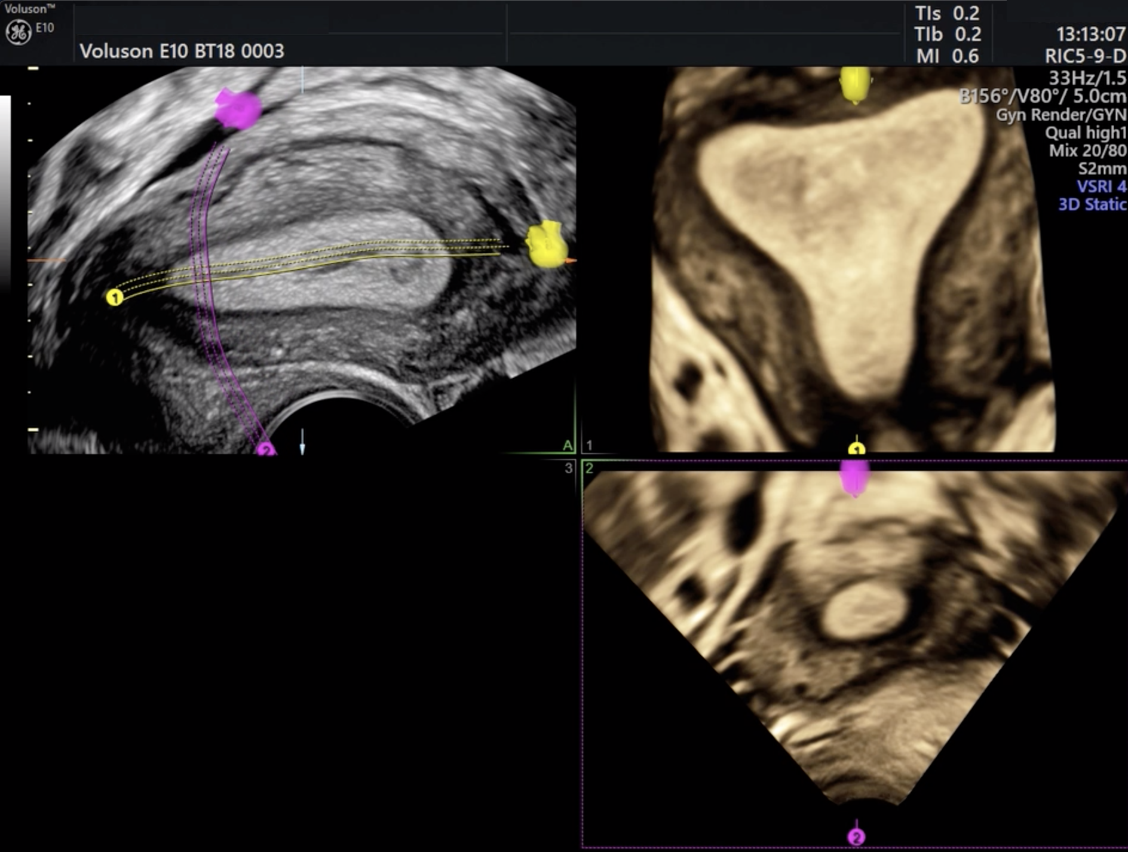Select the panel A quadrant label
Viewport: 1128px width, 852px height.
coord(568,445)
